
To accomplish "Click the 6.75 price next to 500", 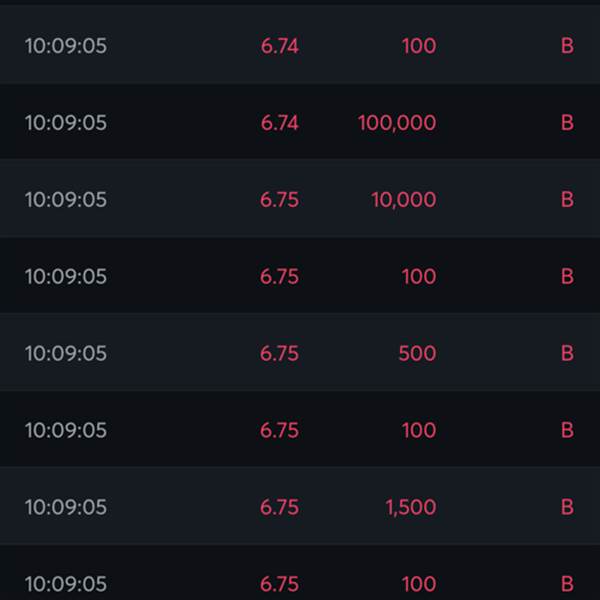I will click(x=279, y=353).
